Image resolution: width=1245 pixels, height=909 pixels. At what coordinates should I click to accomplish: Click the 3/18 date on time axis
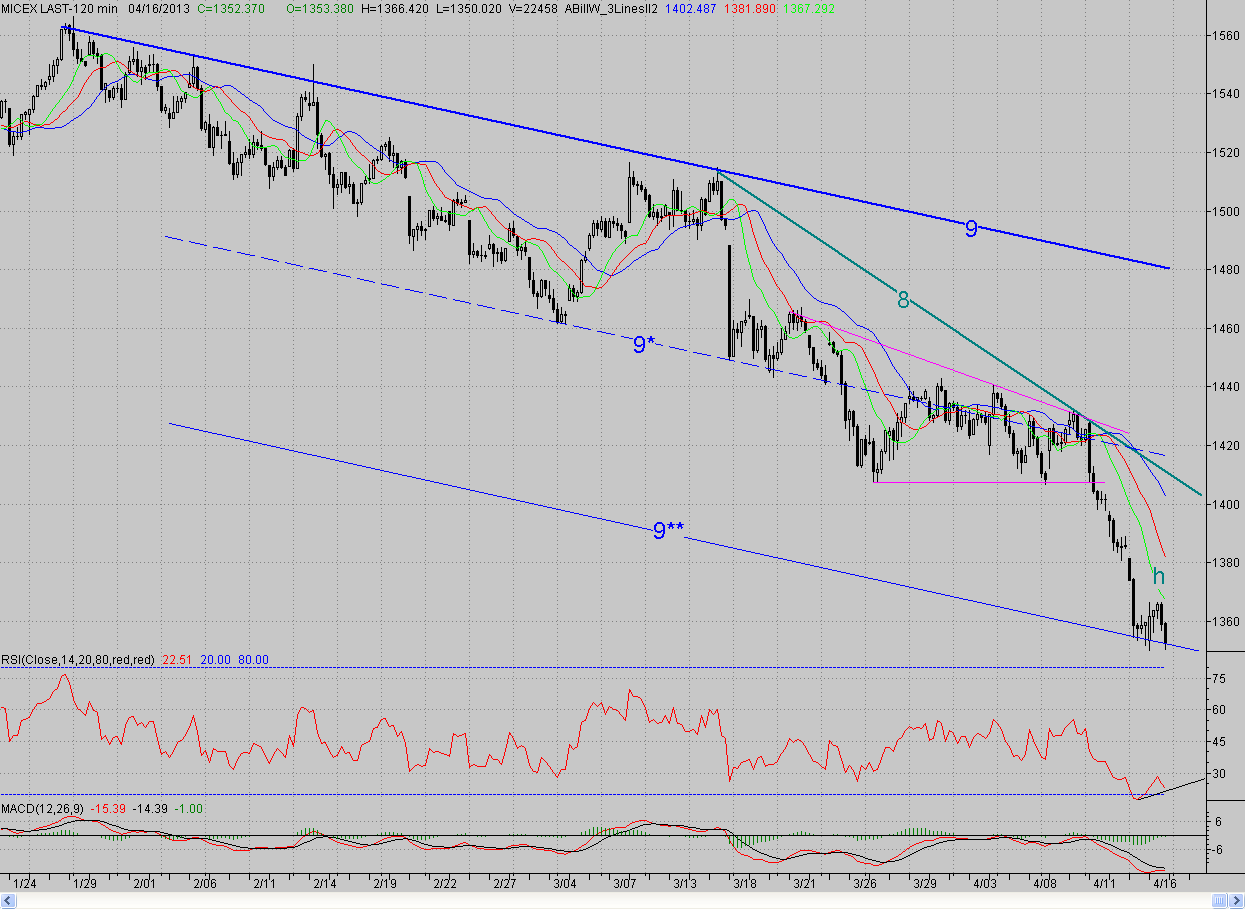pyautogui.click(x=745, y=884)
